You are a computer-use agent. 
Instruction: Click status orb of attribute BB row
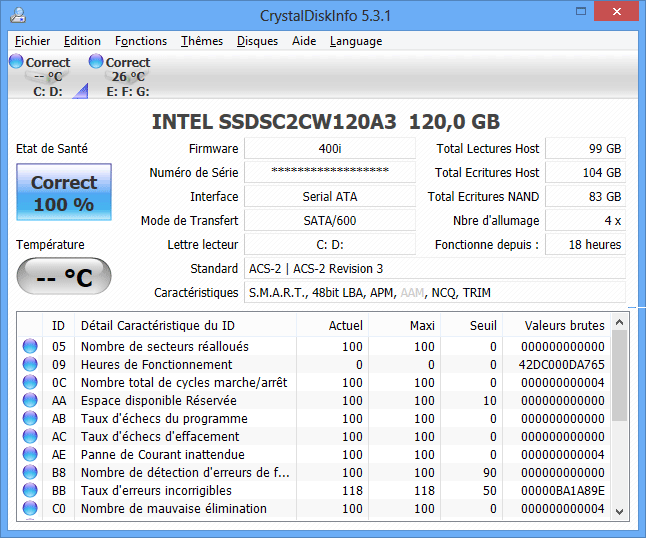pyautogui.click(x=30, y=490)
